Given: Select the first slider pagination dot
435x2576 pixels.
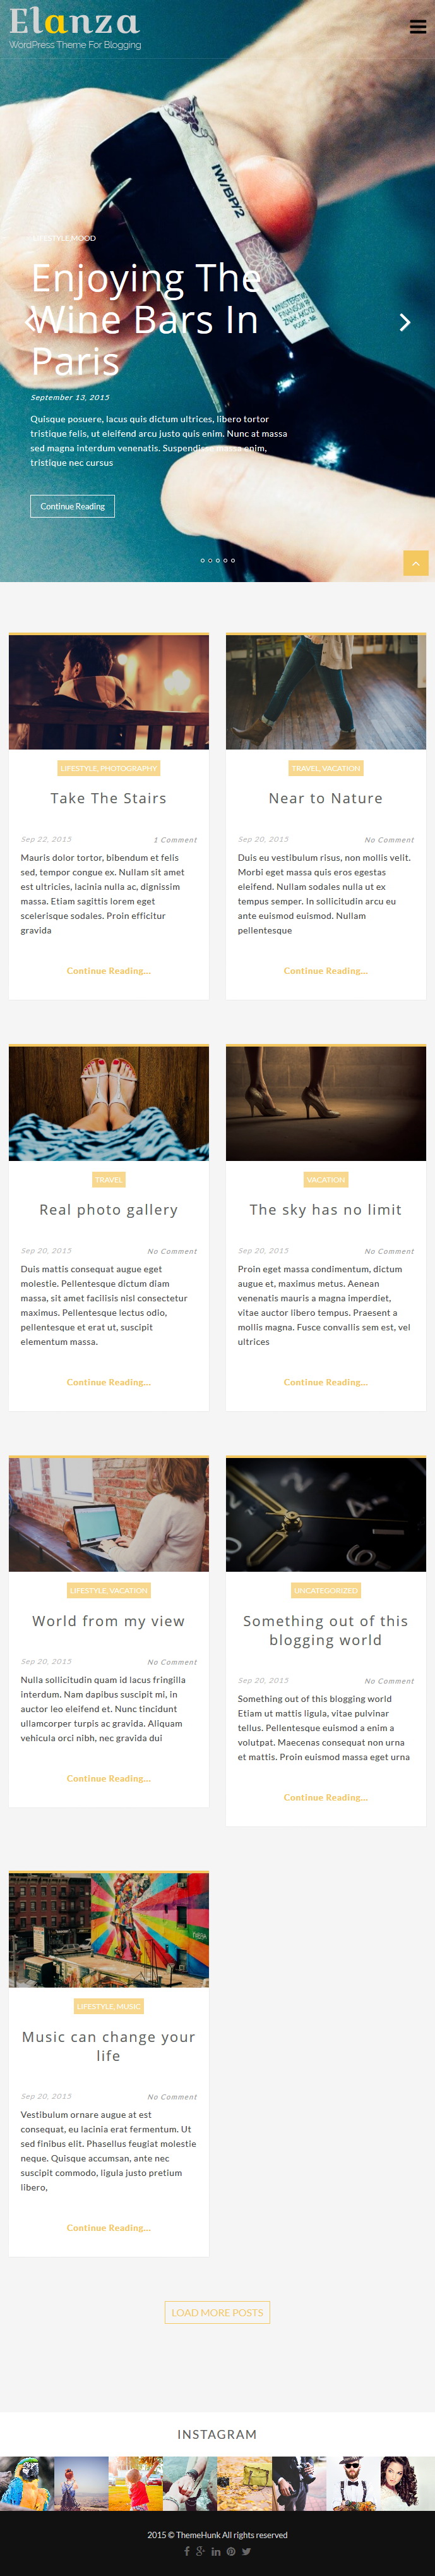Looking at the screenshot, I should (x=203, y=560).
